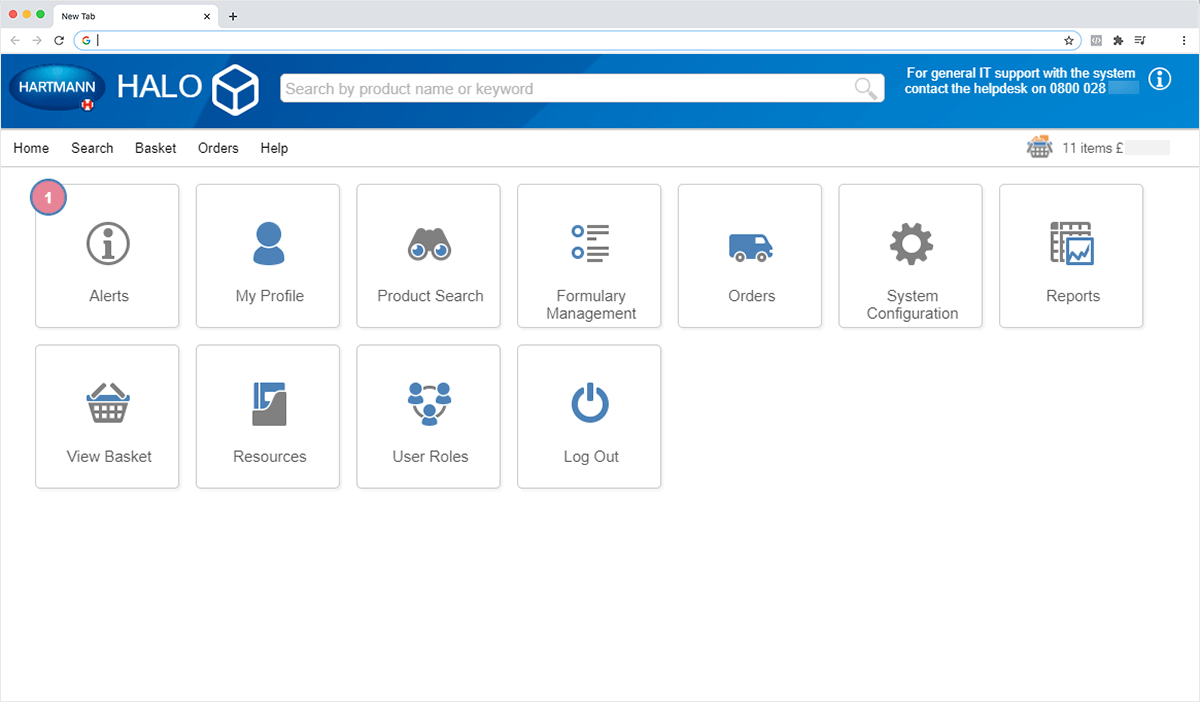This screenshot has height=702, width=1200.
Task: Click the magnifier icon in product search
Action: pyautogui.click(x=866, y=89)
